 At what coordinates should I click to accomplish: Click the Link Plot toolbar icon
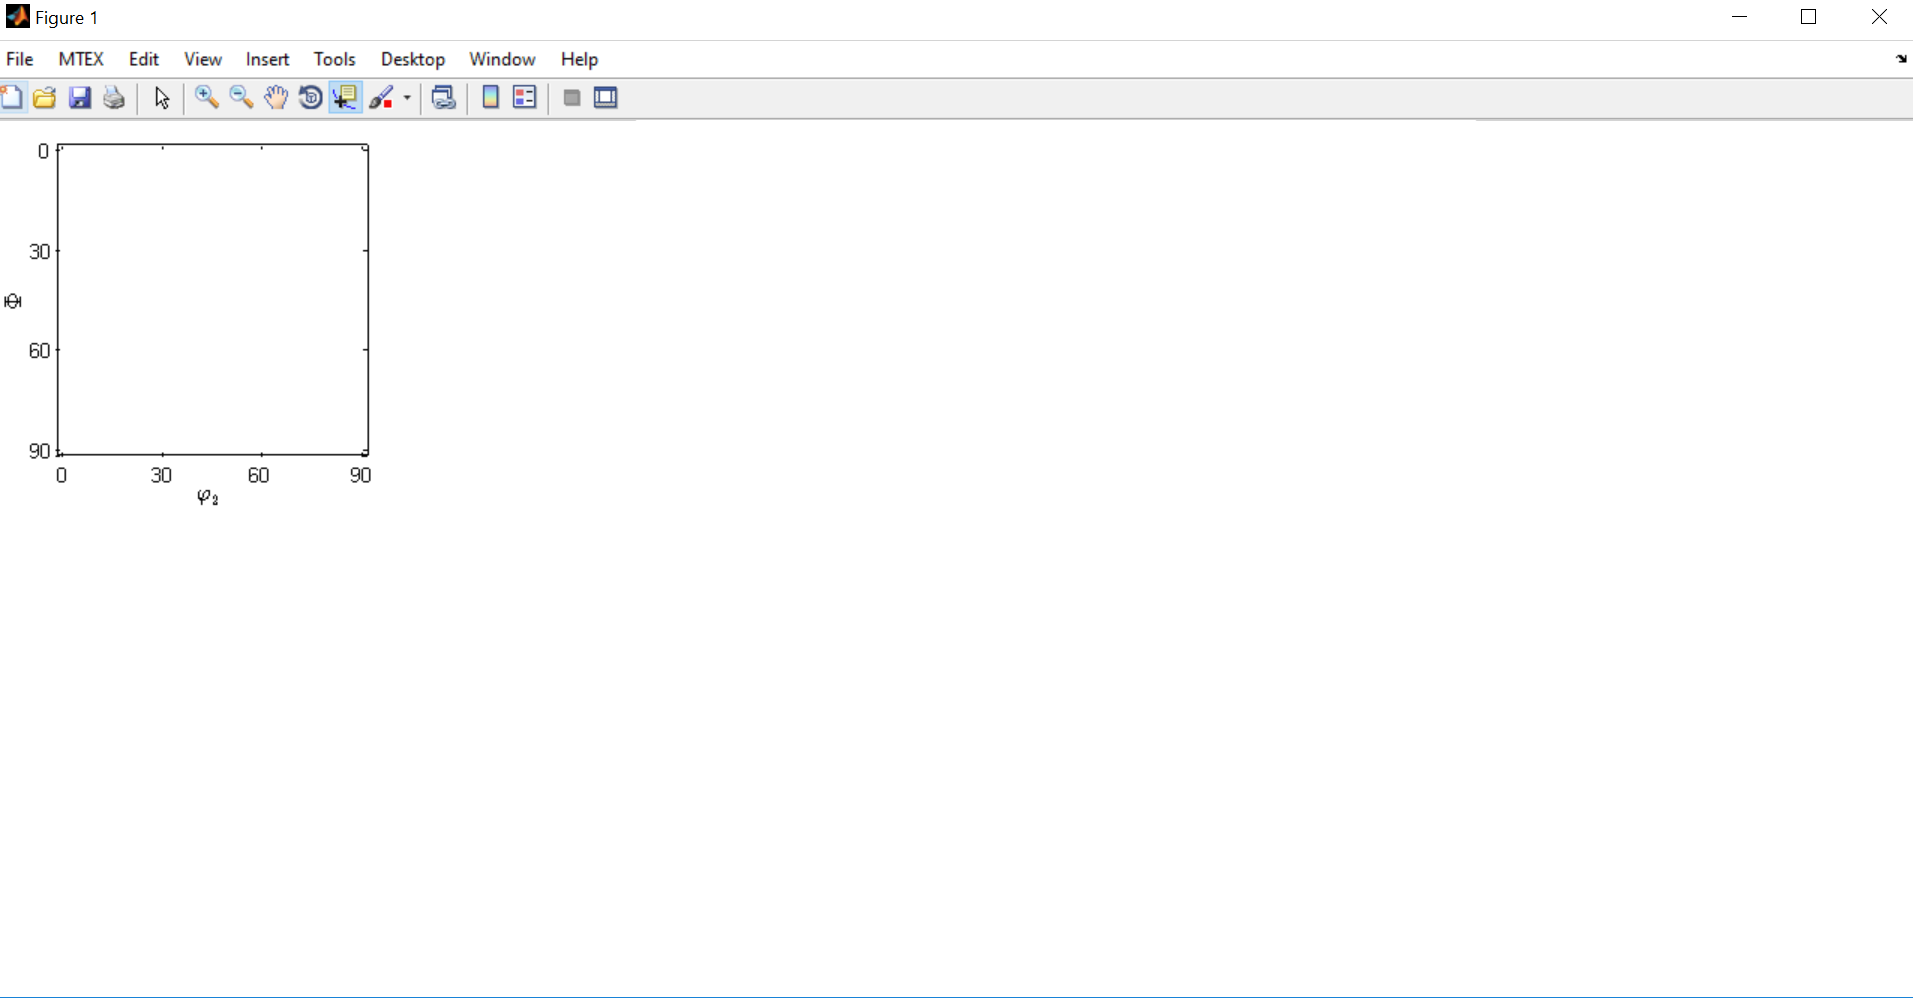coord(444,97)
